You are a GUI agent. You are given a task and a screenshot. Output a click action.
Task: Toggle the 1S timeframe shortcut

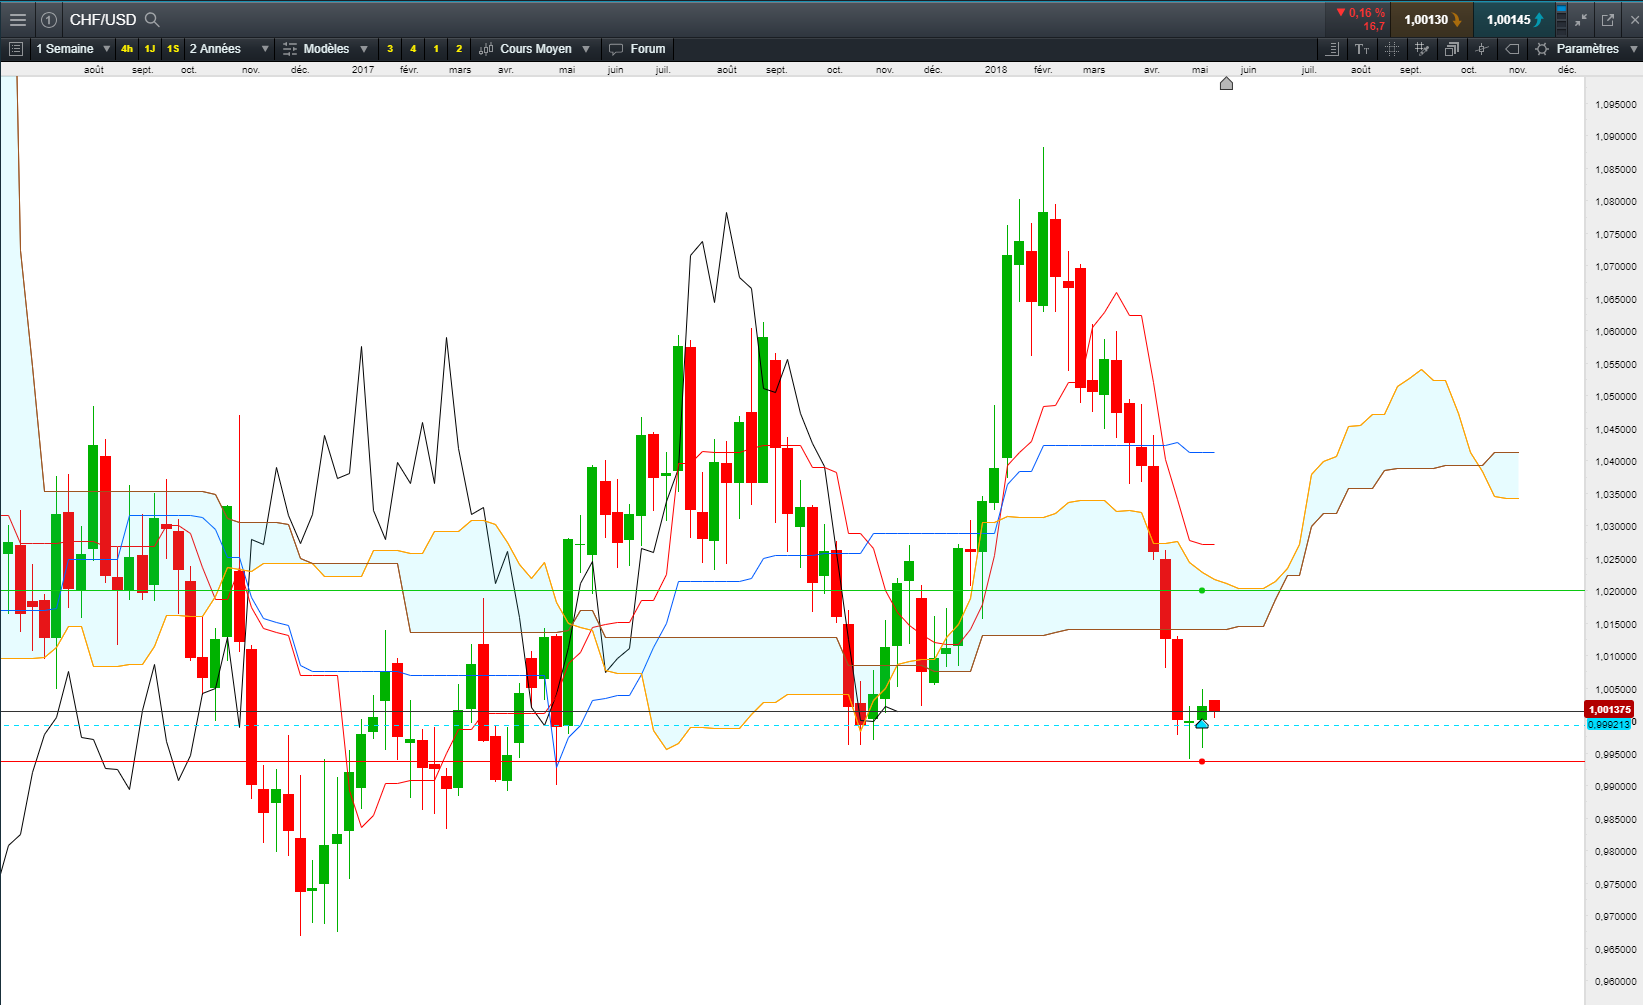(173, 49)
